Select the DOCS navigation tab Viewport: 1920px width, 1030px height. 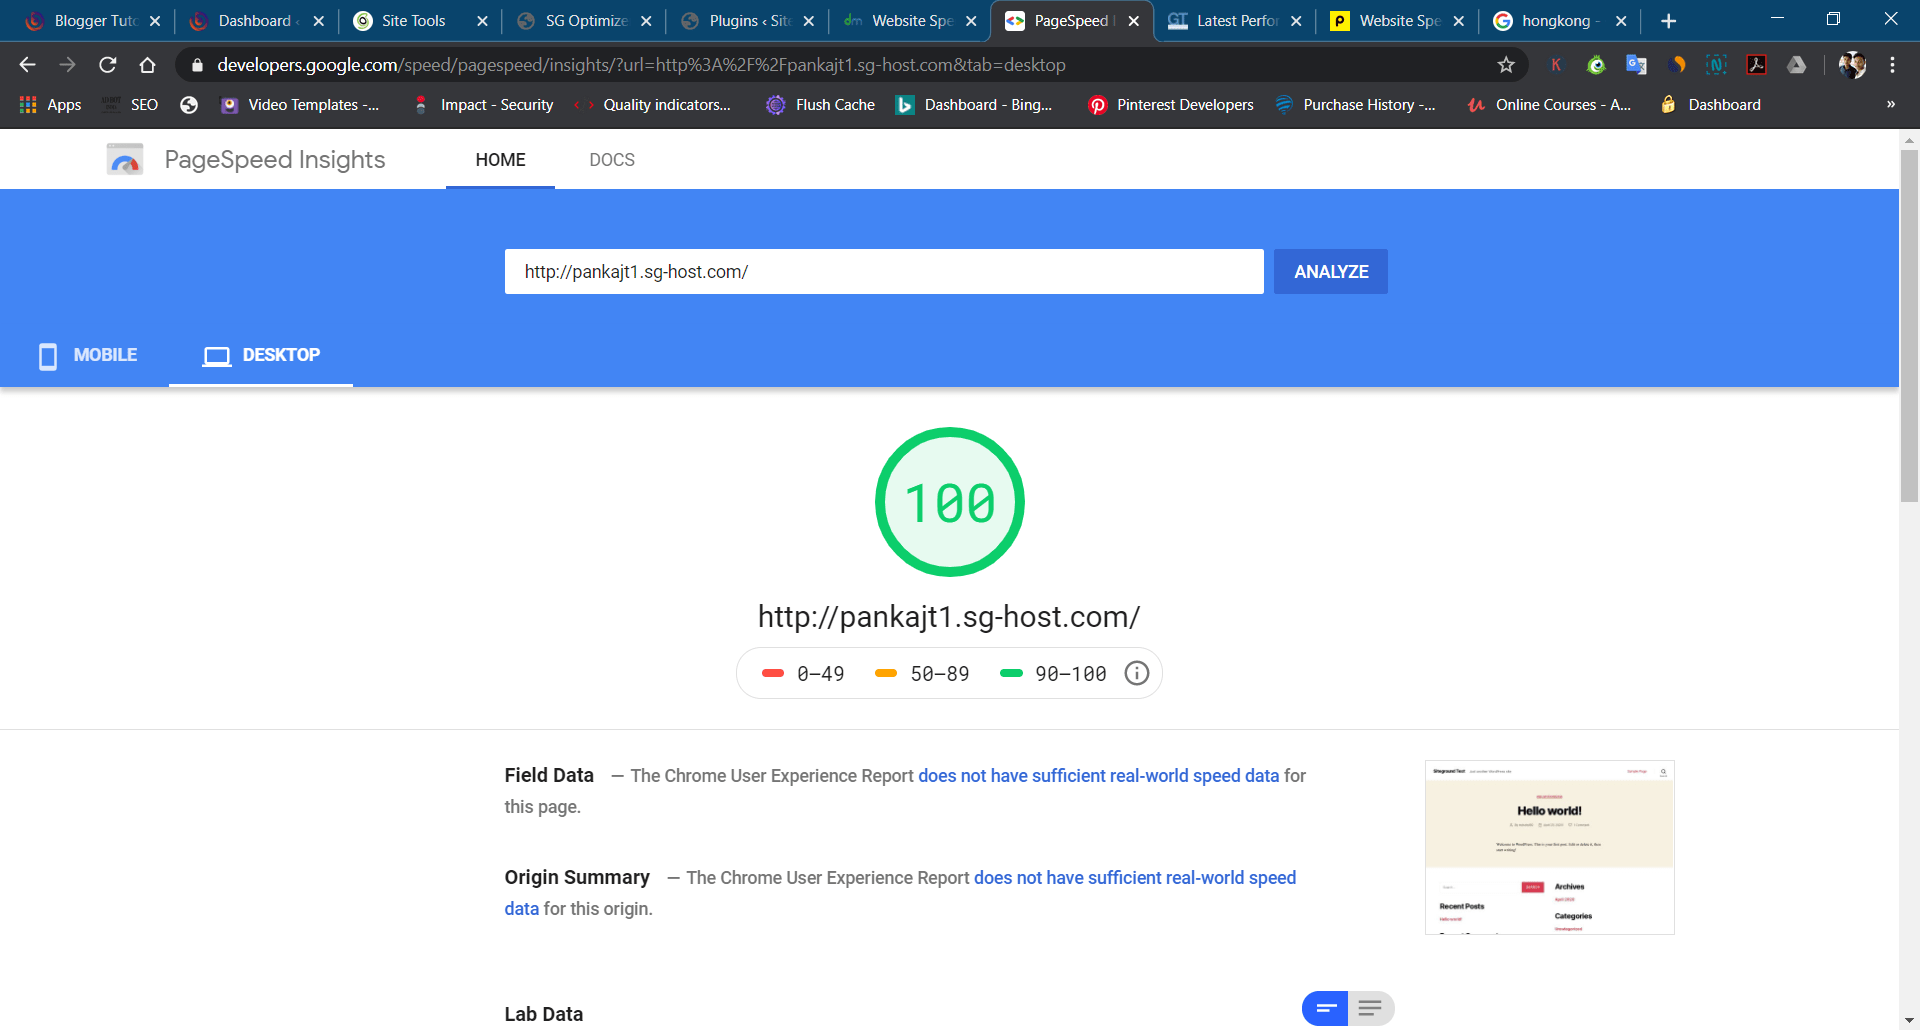tap(612, 160)
